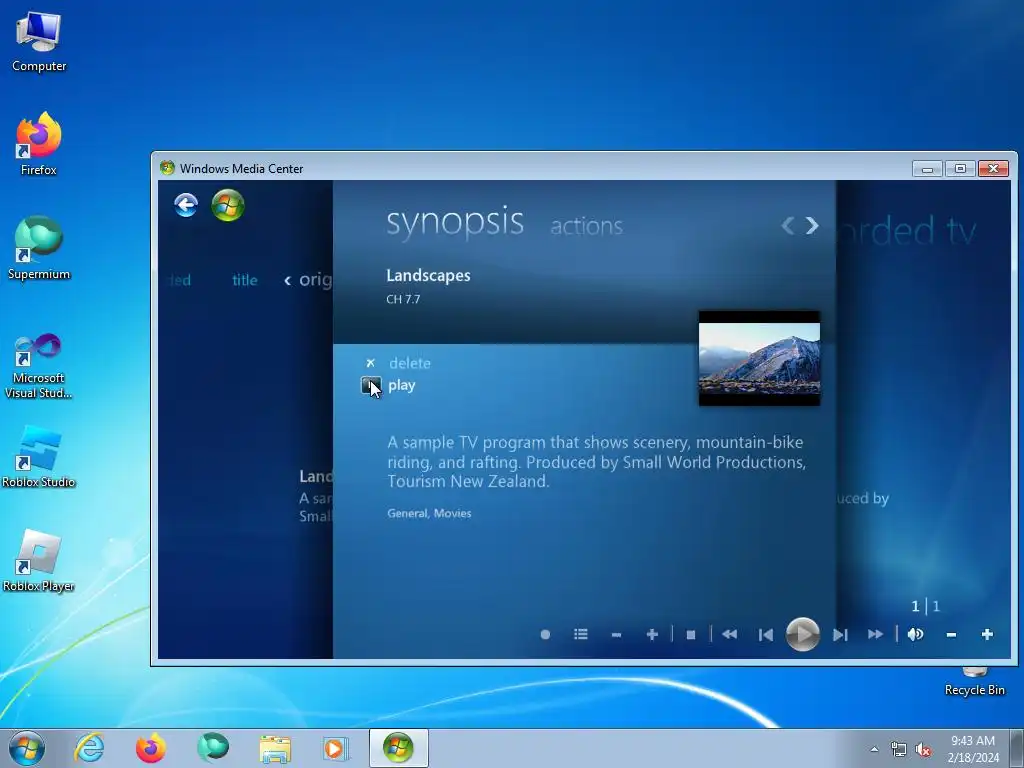Screen dimensions: 1024x768
Task: Open Windows Media Player from taskbar
Action: point(336,748)
